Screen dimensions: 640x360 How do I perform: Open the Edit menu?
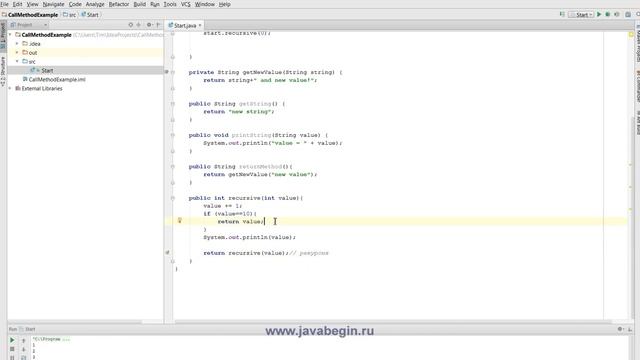(x=18, y=4)
